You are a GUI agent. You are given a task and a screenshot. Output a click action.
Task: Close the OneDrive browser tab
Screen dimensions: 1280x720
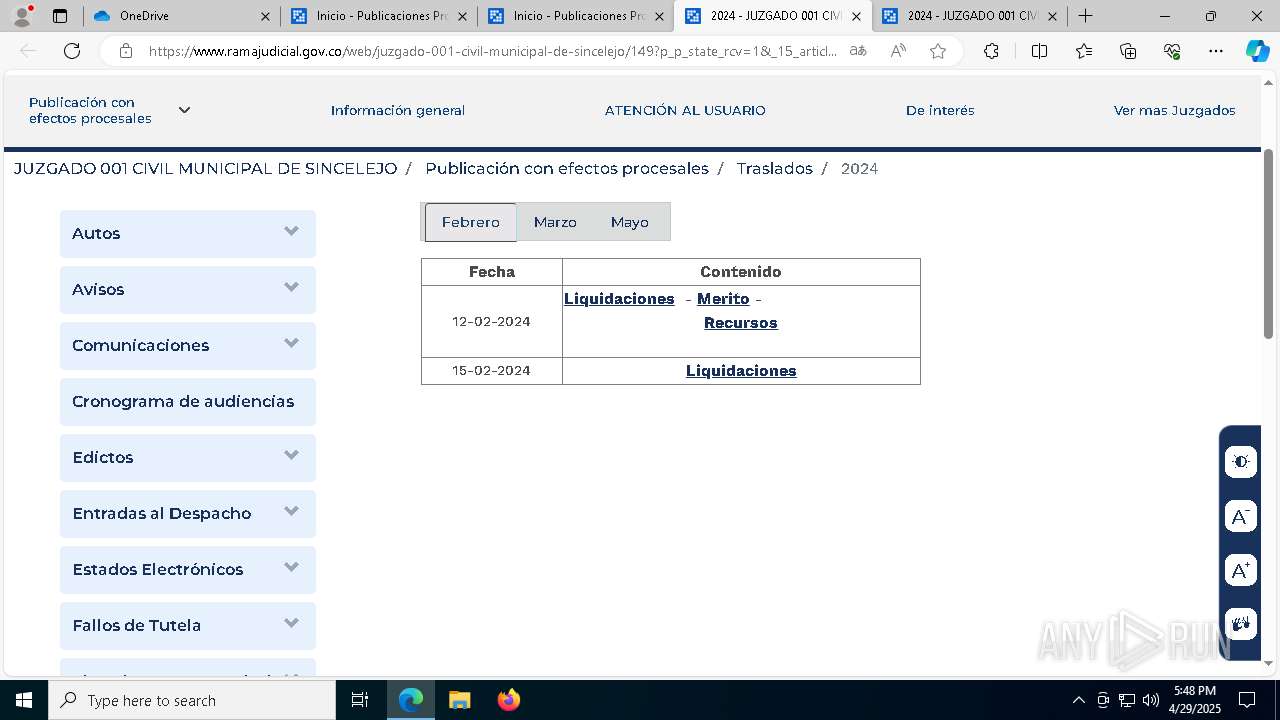click(265, 16)
